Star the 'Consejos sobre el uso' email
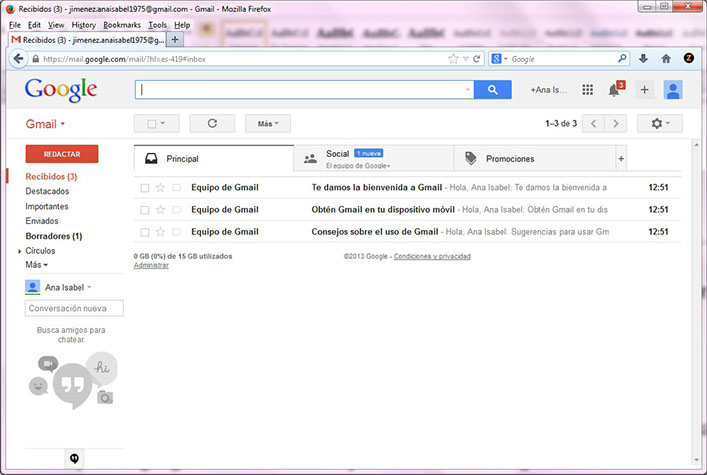The width and height of the screenshot is (707, 475). (160, 232)
